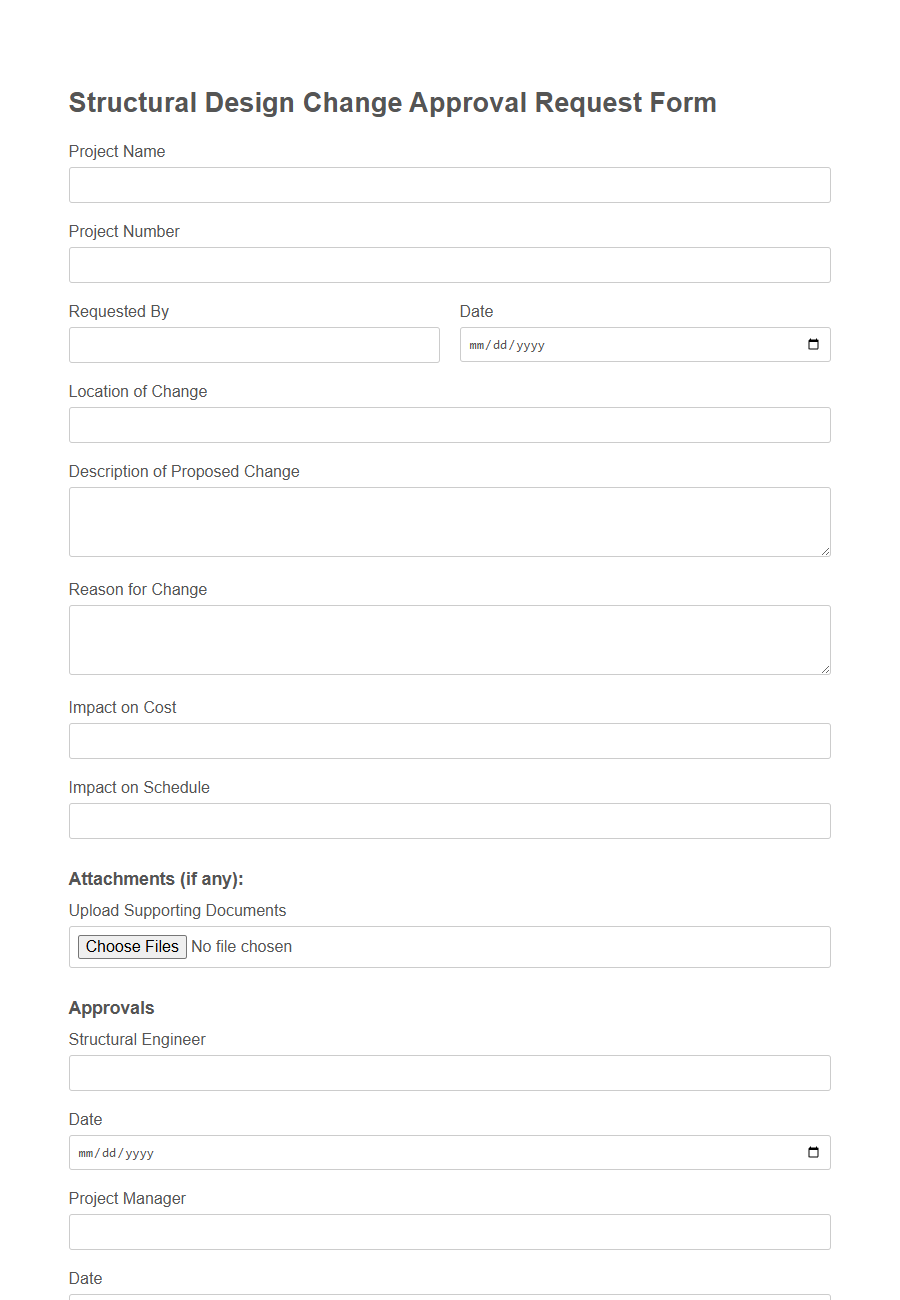This screenshot has height=1300, width=900.
Task: Click the Impact on Cost field
Action: pos(448,741)
